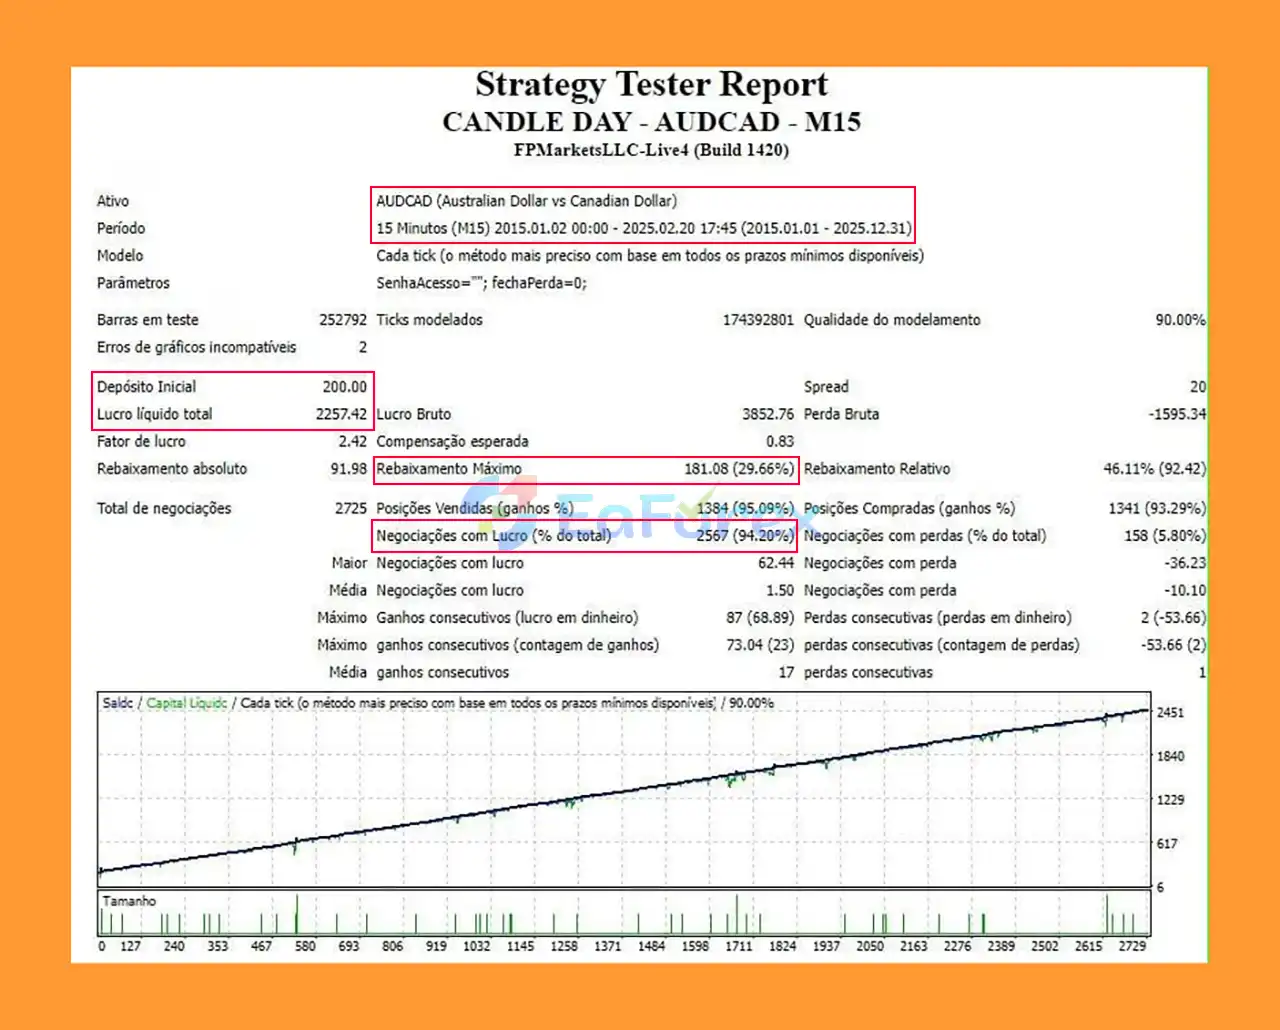The width and height of the screenshot is (1280, 1030).
Task: Select the Rebaixamento Máximo highlighted row
Action: pyautogui.click(x=585, y=469)
